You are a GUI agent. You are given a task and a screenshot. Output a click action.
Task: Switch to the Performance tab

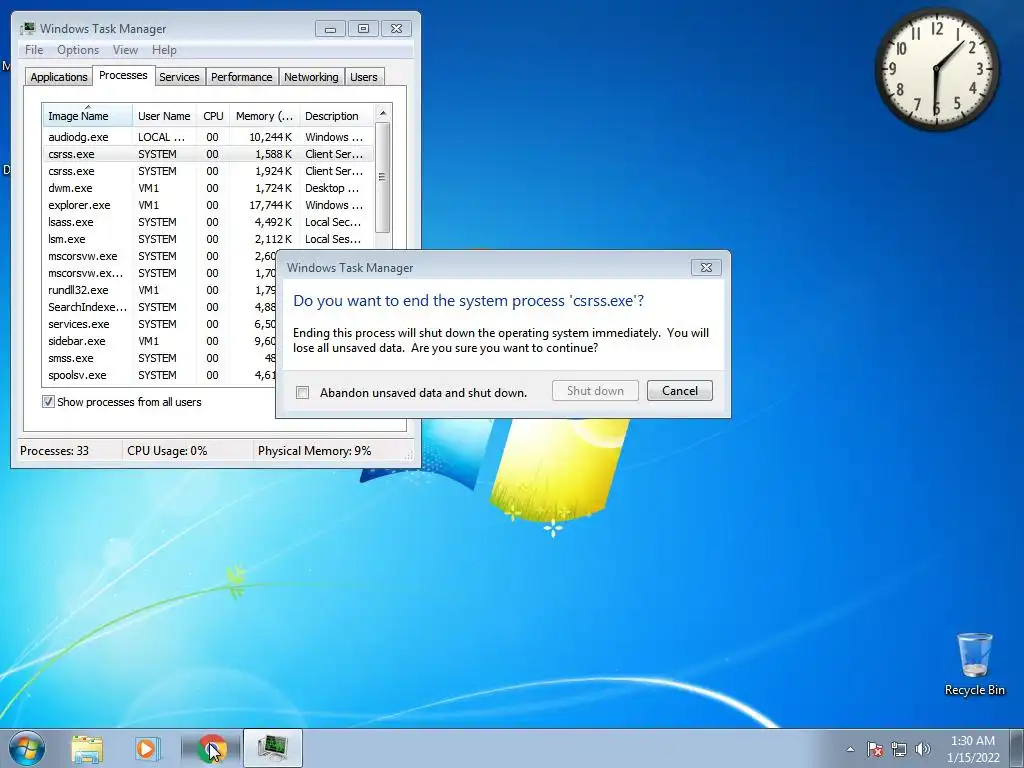click(x=242, y=77)
